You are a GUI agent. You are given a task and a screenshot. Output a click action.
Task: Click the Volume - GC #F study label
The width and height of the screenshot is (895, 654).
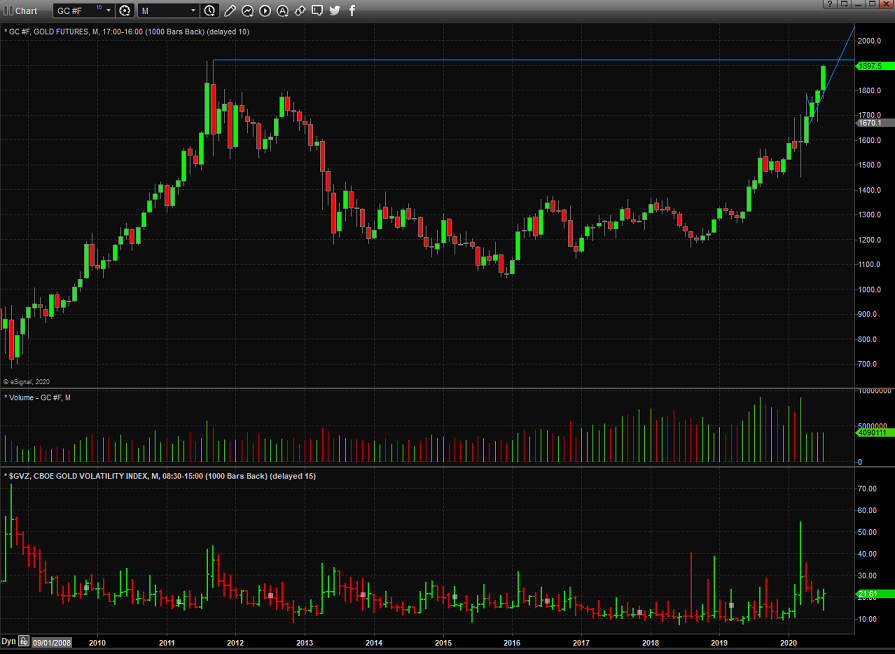[39, 397]
